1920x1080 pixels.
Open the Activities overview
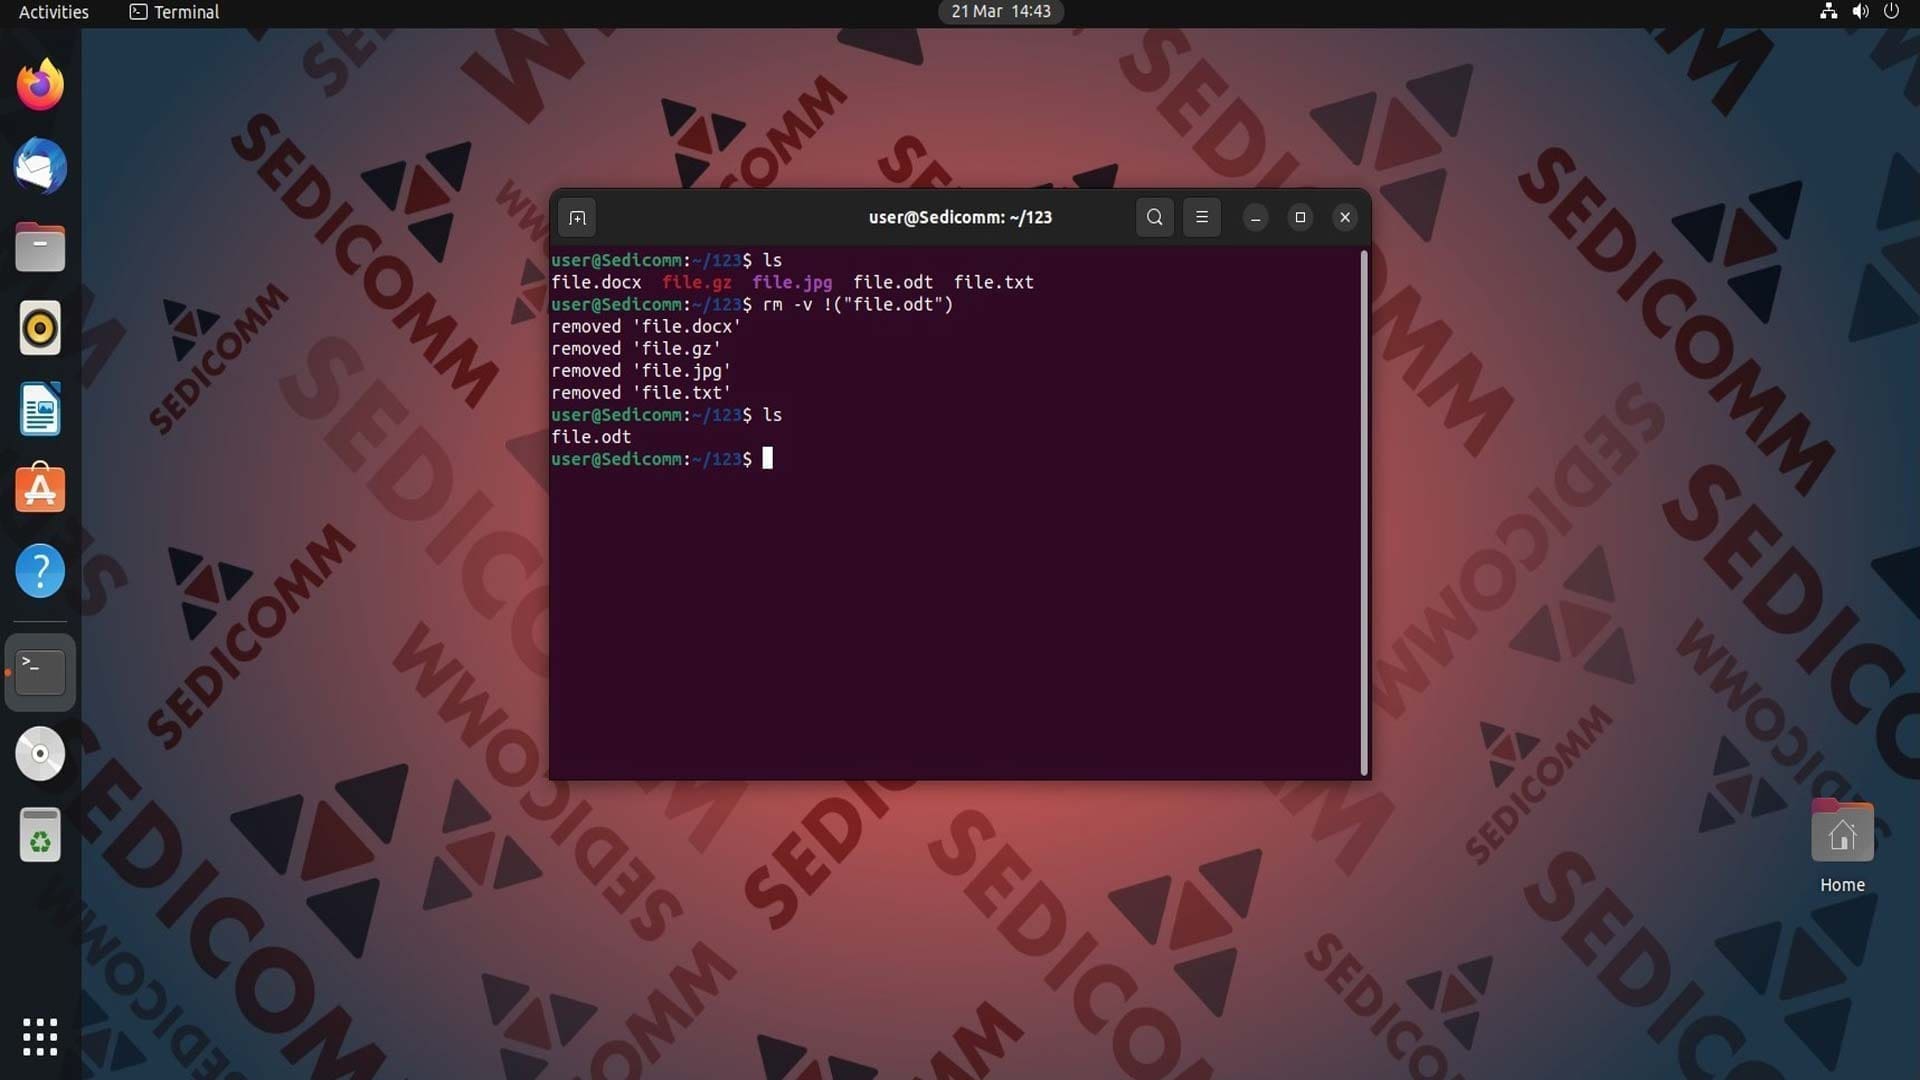point(54,12)
